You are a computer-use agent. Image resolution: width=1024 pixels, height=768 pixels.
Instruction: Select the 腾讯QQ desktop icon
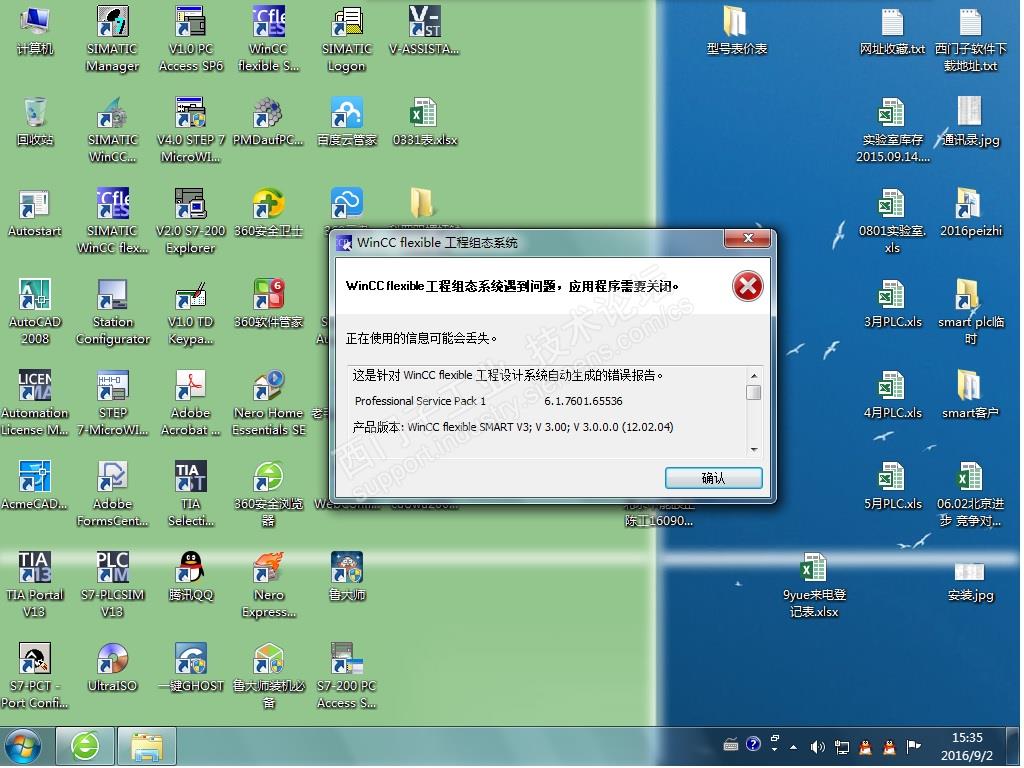pyautogui.click(x=191, y=577)
